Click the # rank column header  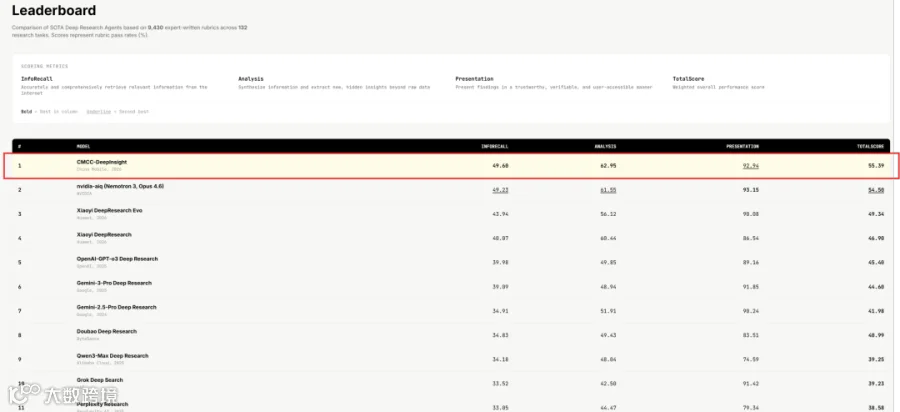click(19, 146)
